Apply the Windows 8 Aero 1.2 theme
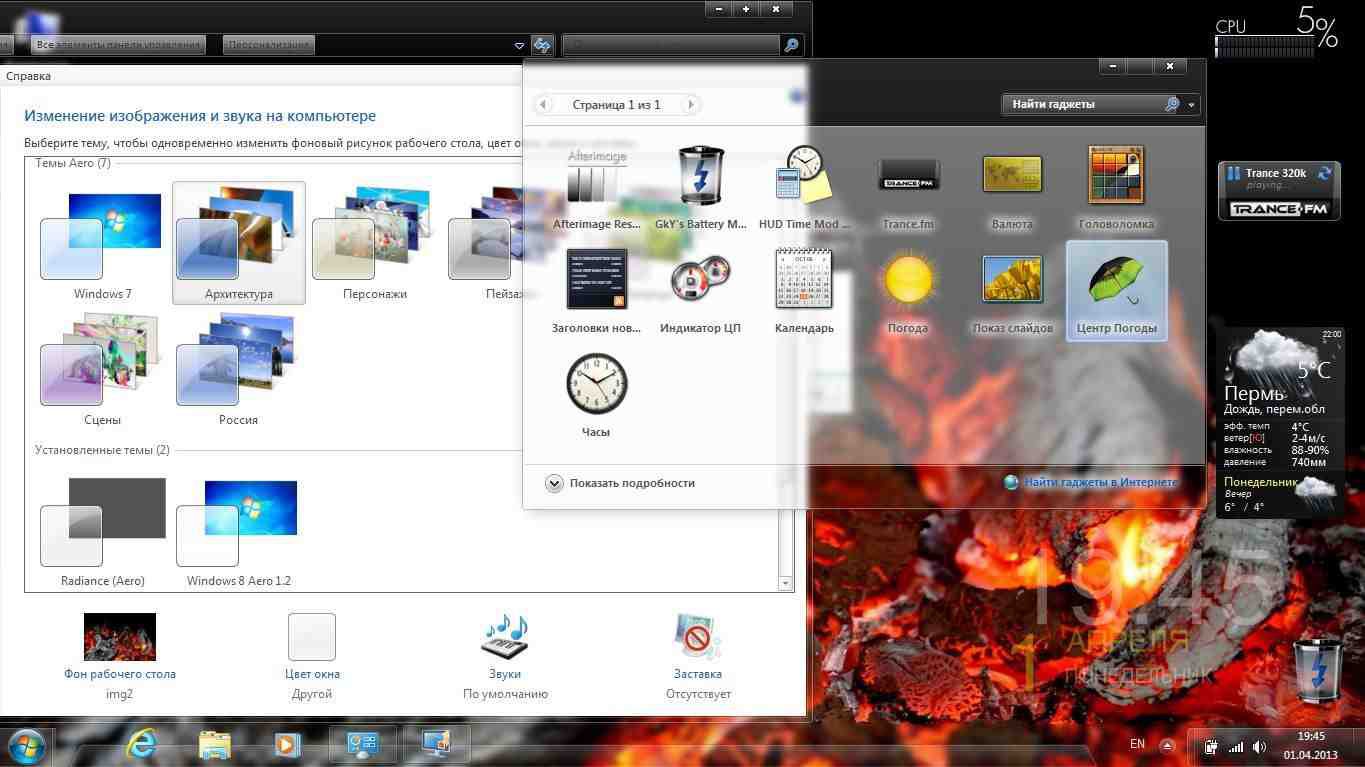The image size is (1365, 767). pos(239,532)
